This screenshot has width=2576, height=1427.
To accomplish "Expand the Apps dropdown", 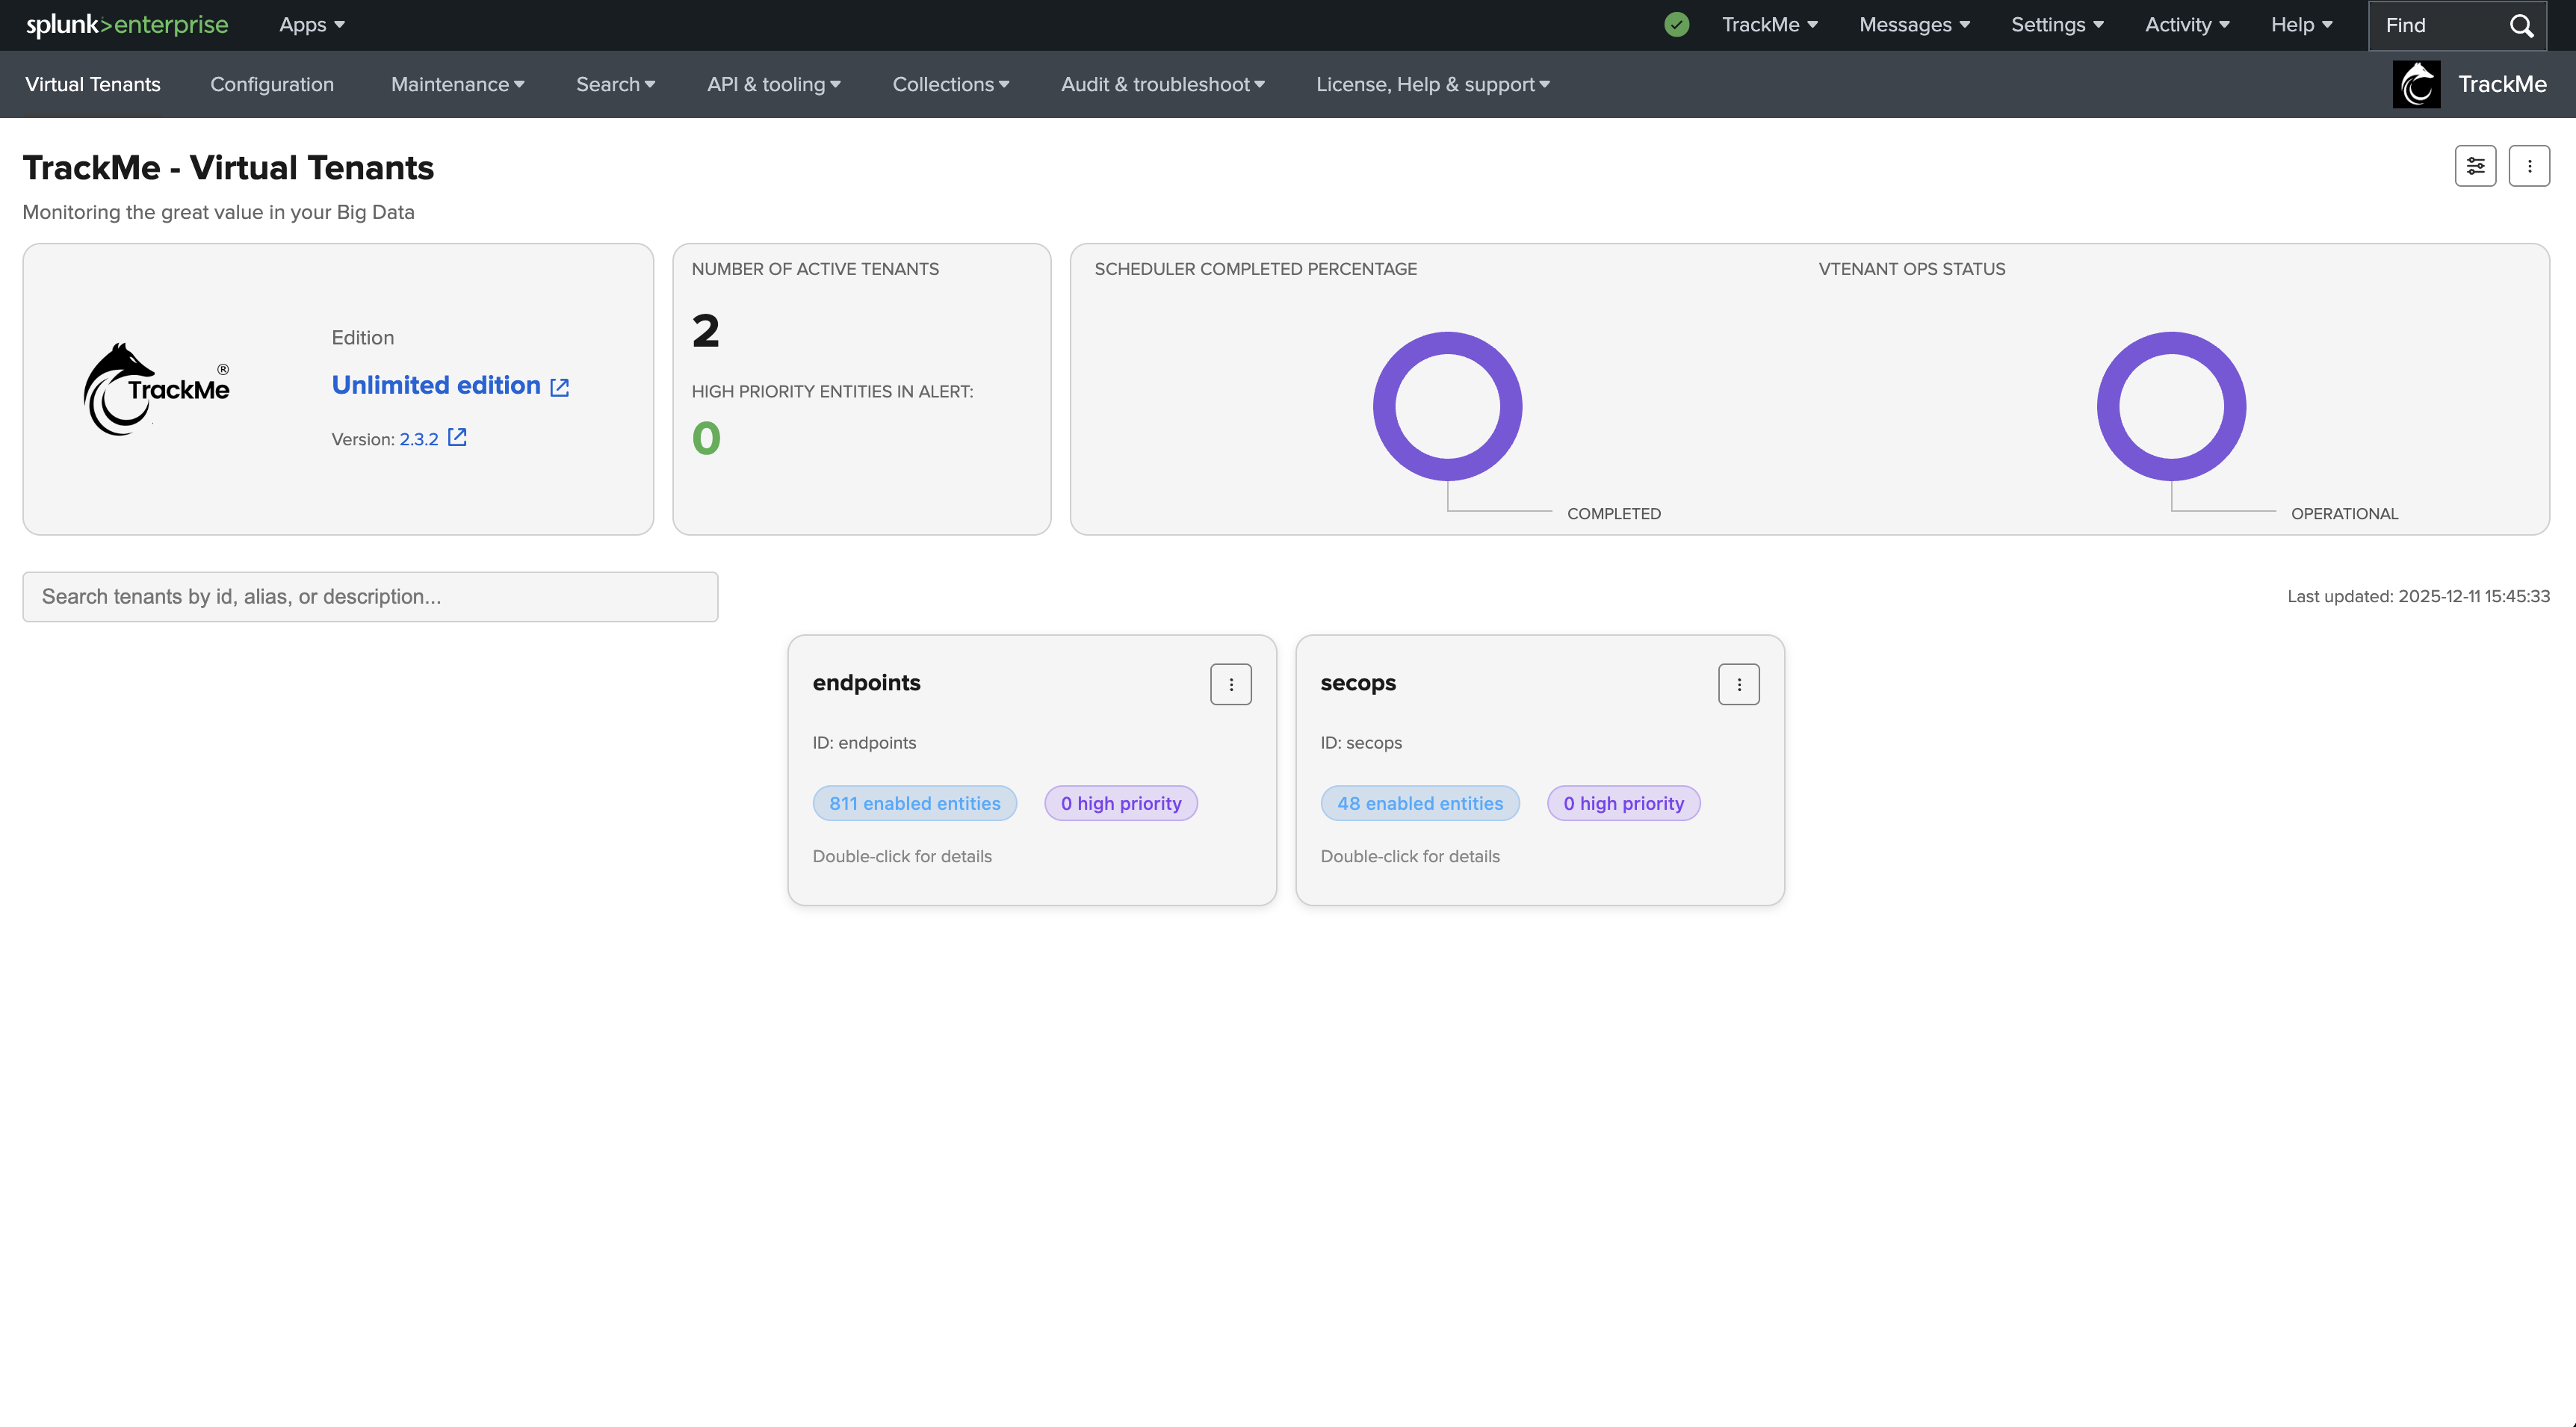I will coord(311,25).
